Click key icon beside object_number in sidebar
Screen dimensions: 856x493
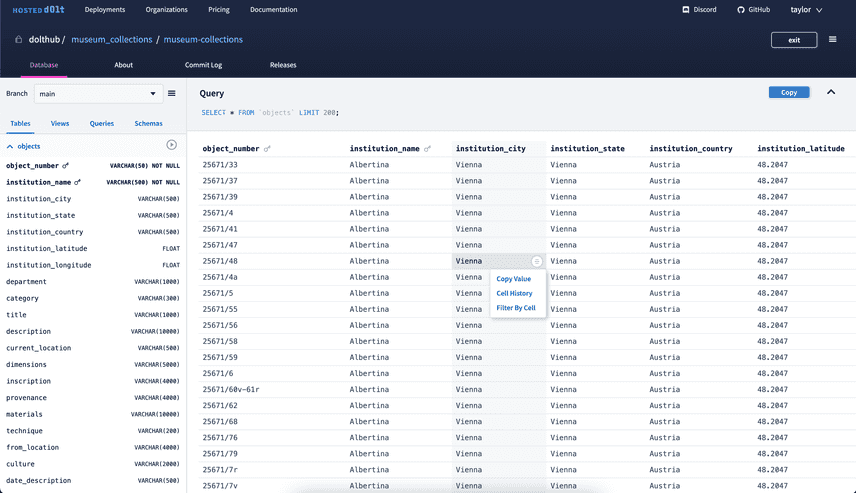point(66,165)
